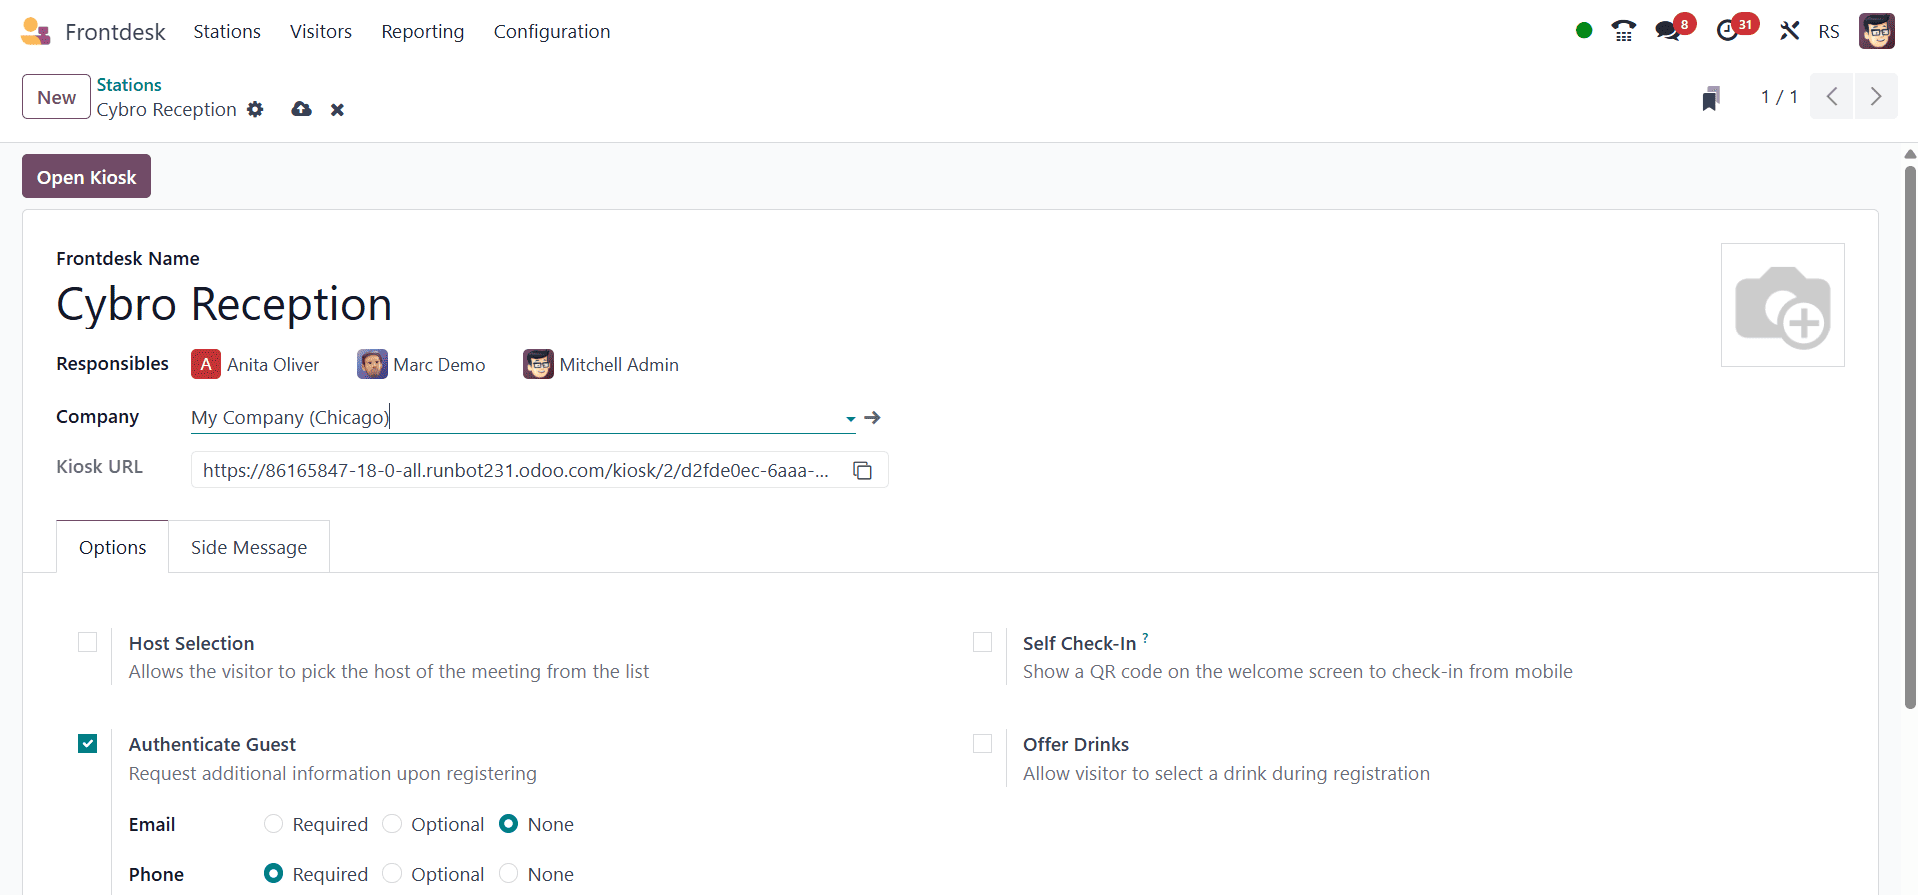
Task: Click the Open Kiosk button
Action: [x=87, y=177]
